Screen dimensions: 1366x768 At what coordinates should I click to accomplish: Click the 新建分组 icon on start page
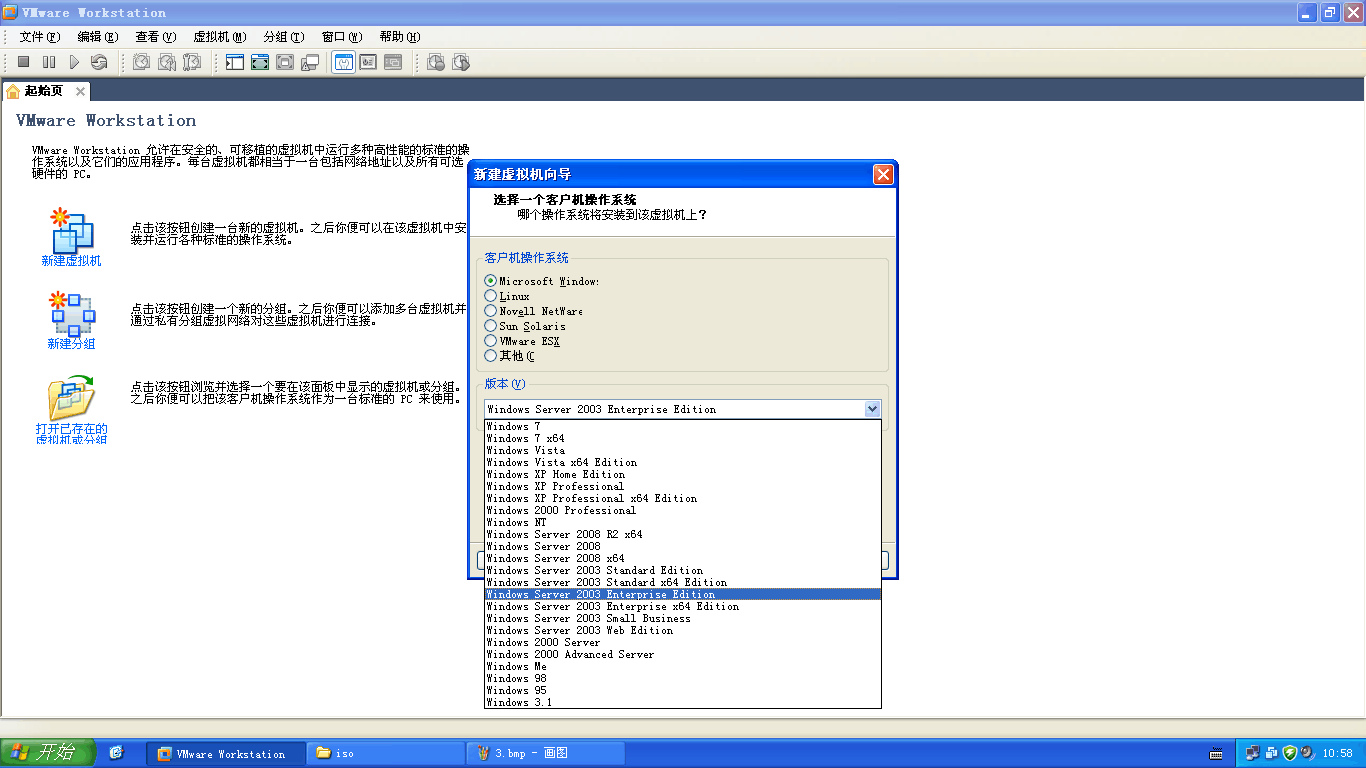pyautogui.click(x=71, y=313)
